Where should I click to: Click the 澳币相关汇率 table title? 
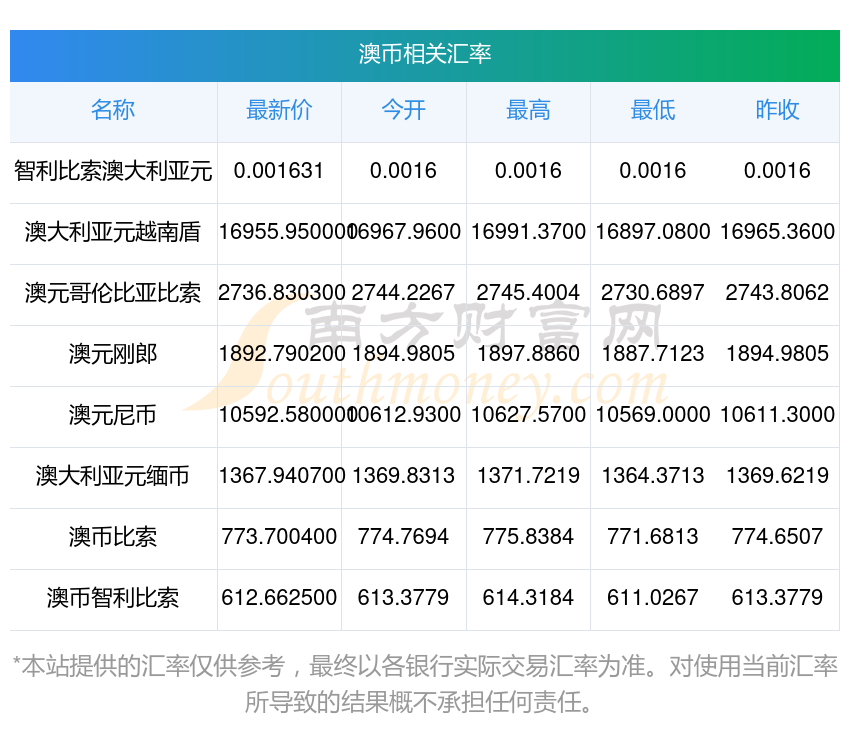pos(424,54)
